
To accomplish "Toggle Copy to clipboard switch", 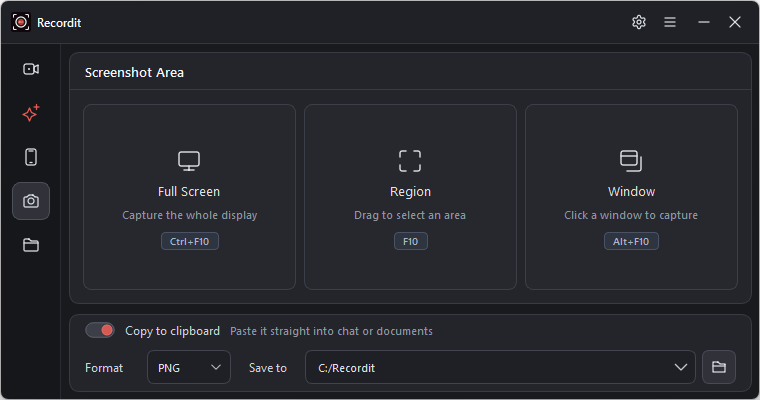I will point(100,331).
